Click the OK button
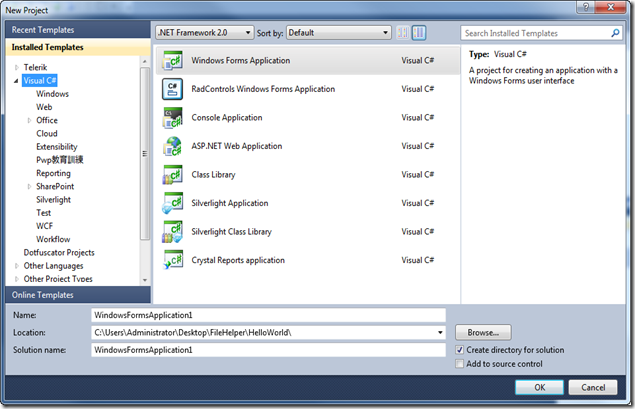 pyautogui.click(x=539, y=388)
